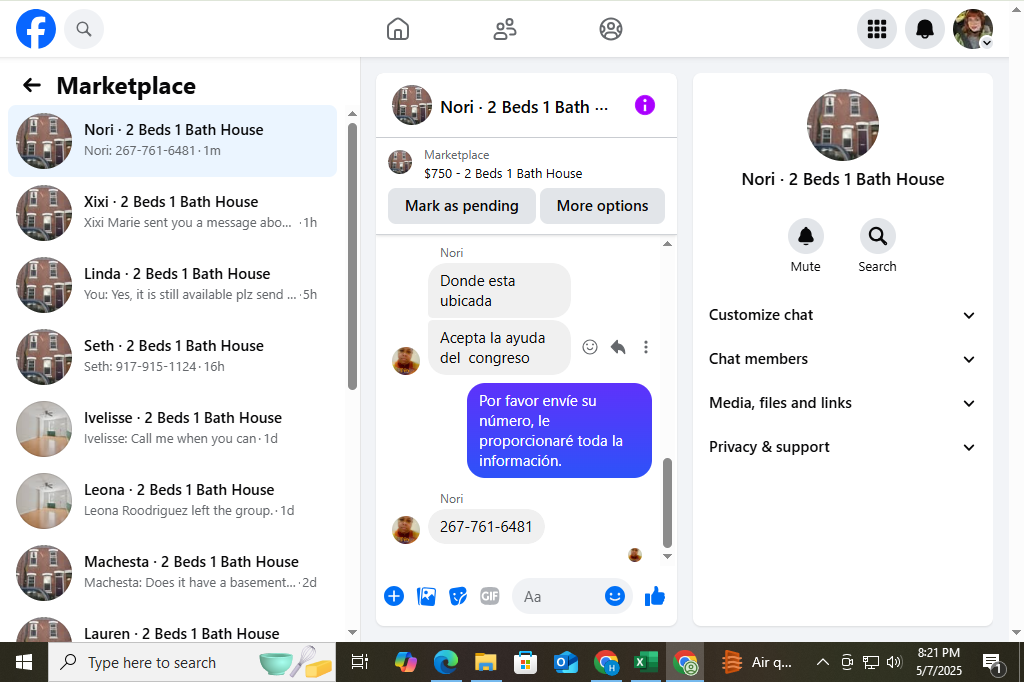Screen dimensions: 1024x682
Task: Click the 267-761-6481 message bubble
Action: [486, 527]
